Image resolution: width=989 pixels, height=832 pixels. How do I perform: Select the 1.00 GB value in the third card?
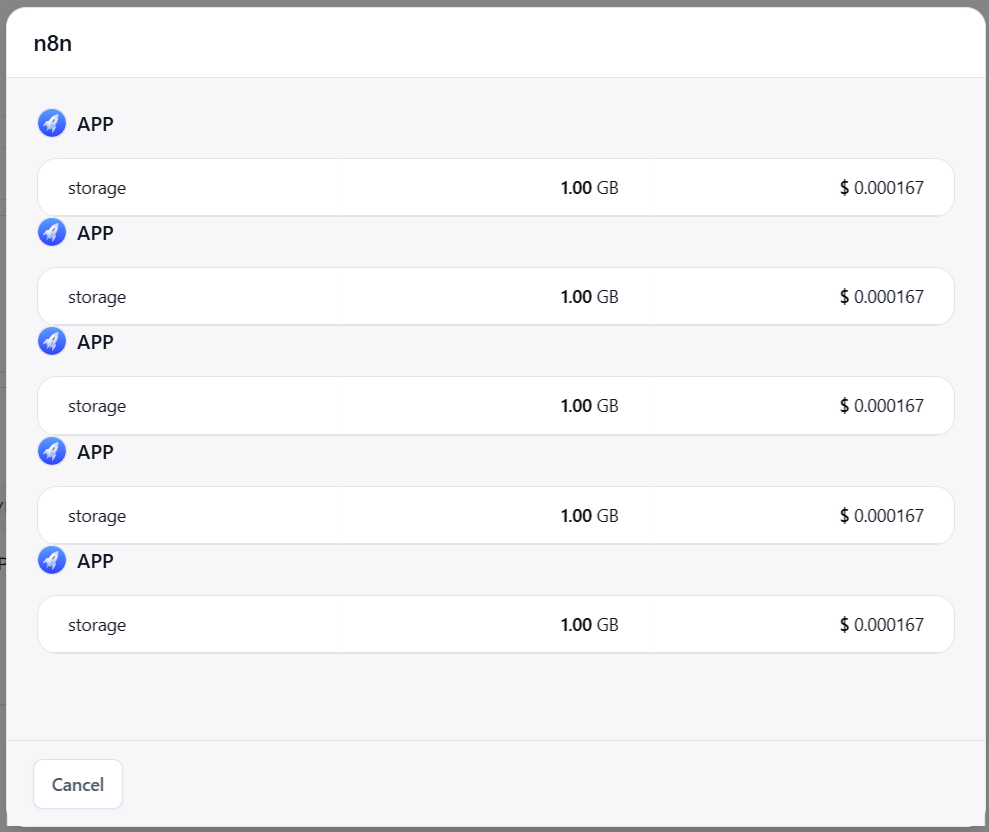pyautogui.click(x=590, y=406)
